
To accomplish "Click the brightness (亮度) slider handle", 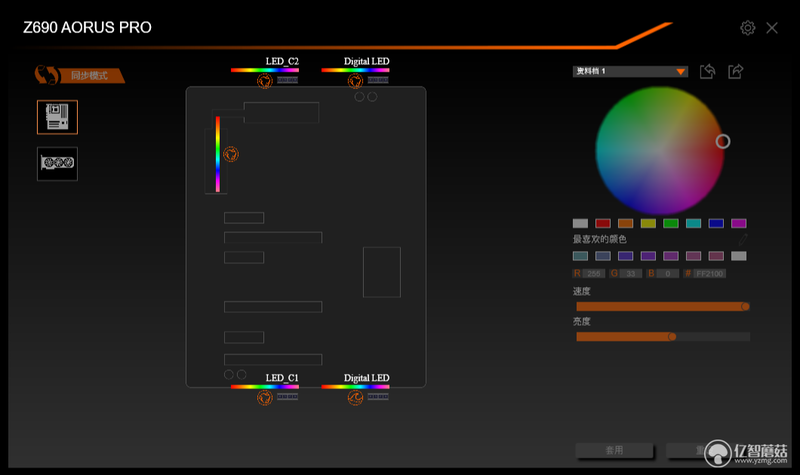I will point(672,337).
